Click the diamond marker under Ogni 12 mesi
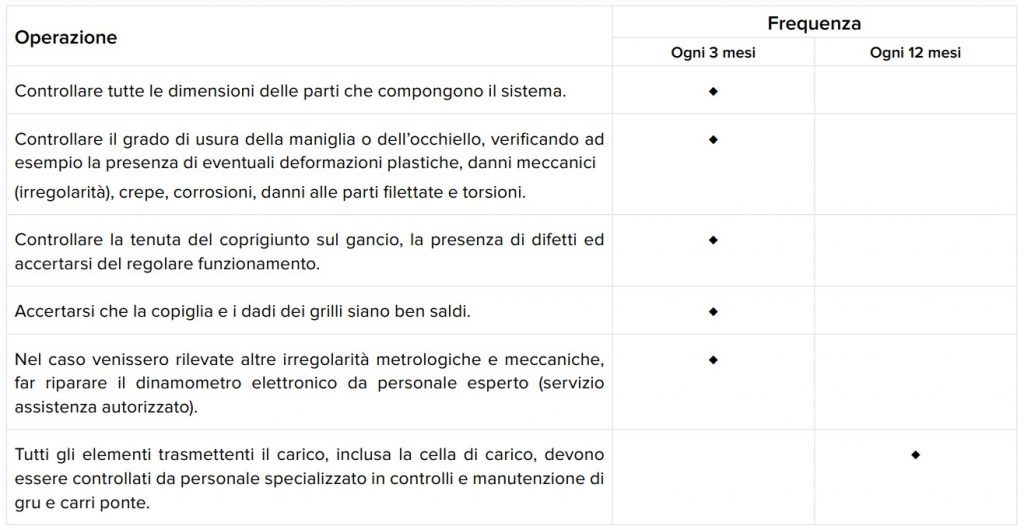Viewport: 1024px width, 530px height. 915,455
